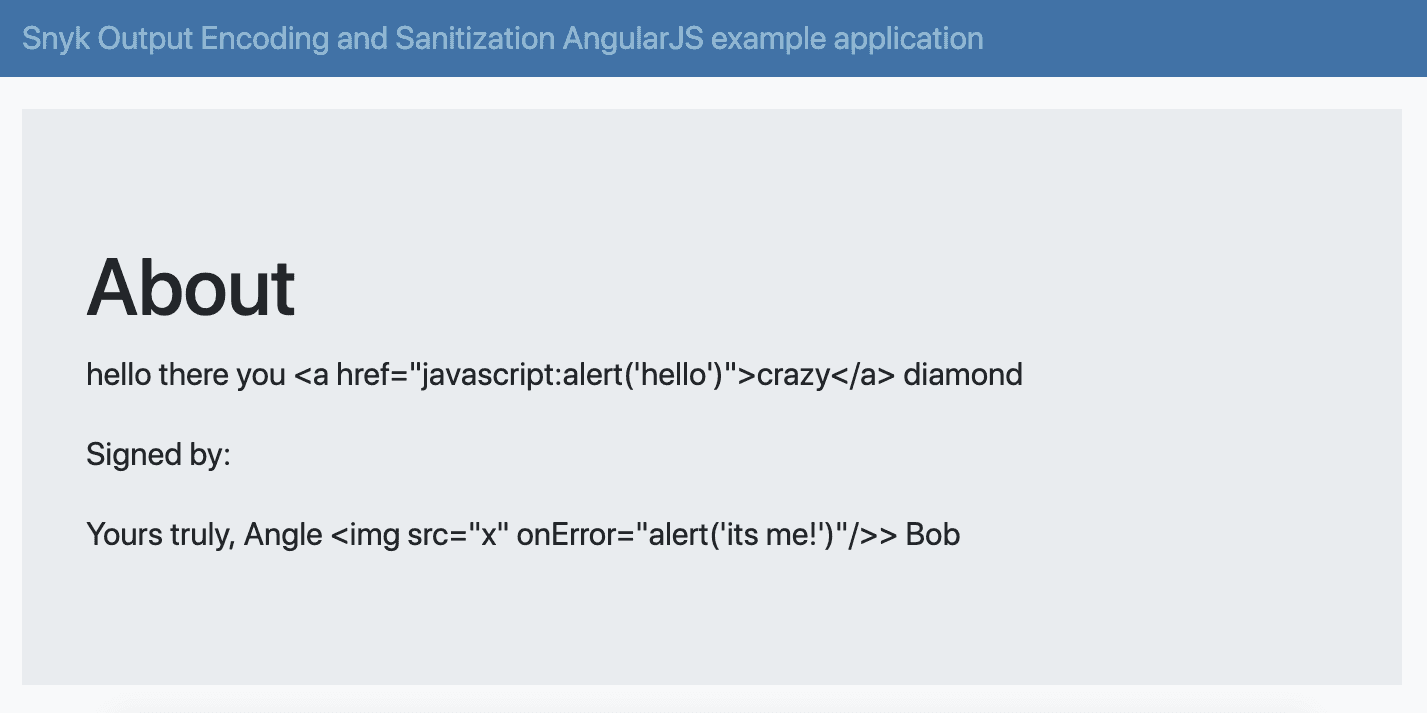Click the "<img" tag text in the signature line
The width and height of the screenshot is (1427, 713).
(x=365, y=535)
